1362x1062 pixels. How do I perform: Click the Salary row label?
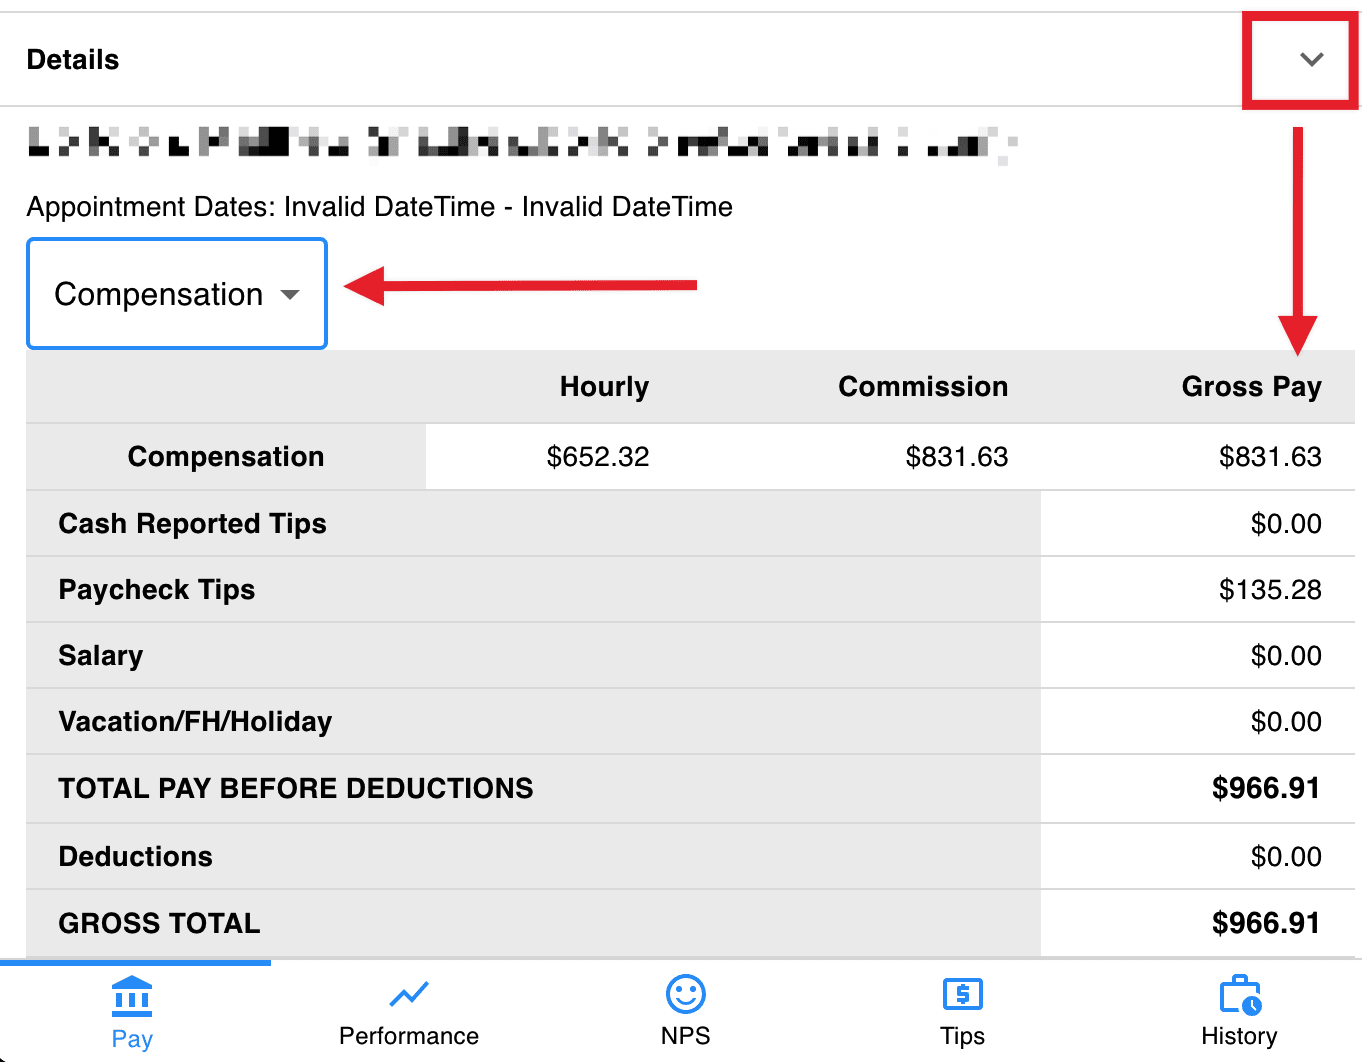click(101, 656)
